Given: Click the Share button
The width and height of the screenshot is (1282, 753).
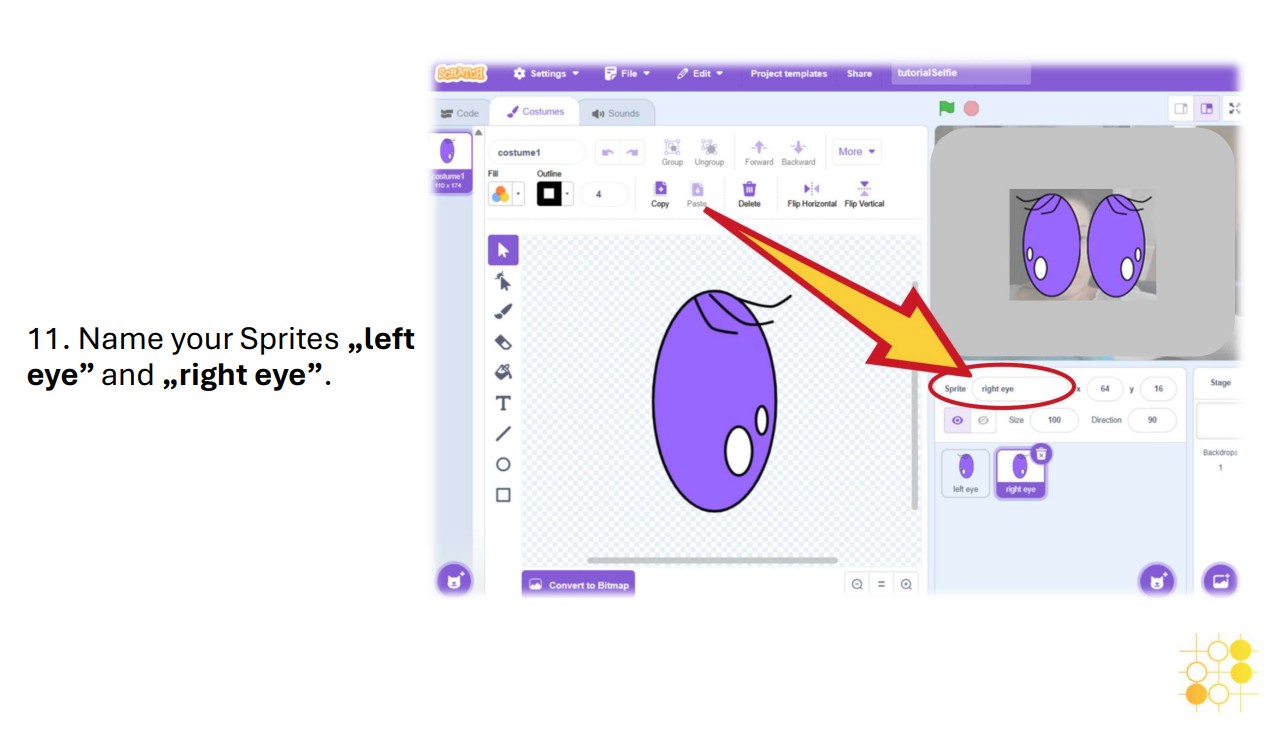Looking at the screenshot, I should [x=858, y=72].
